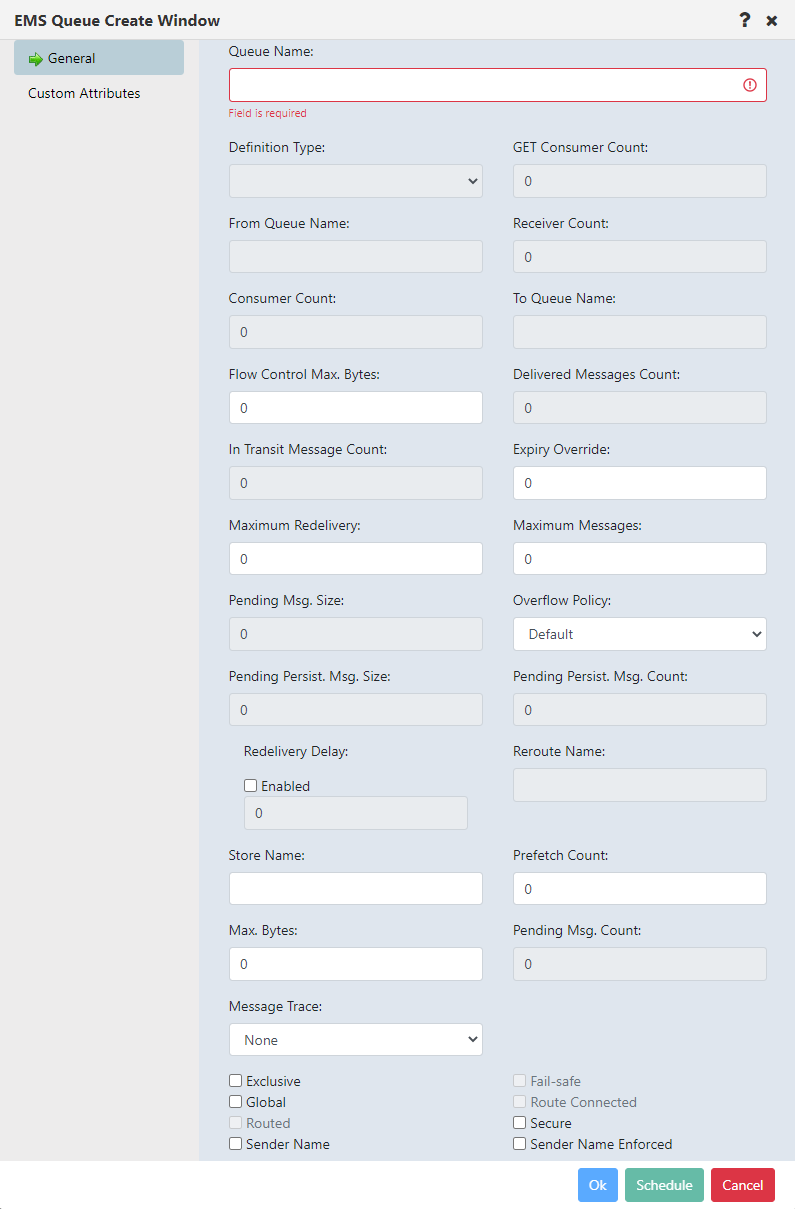Click the error indicator inside Queue Name field
Screen dimensions: 795x1209
click(749, 85)
